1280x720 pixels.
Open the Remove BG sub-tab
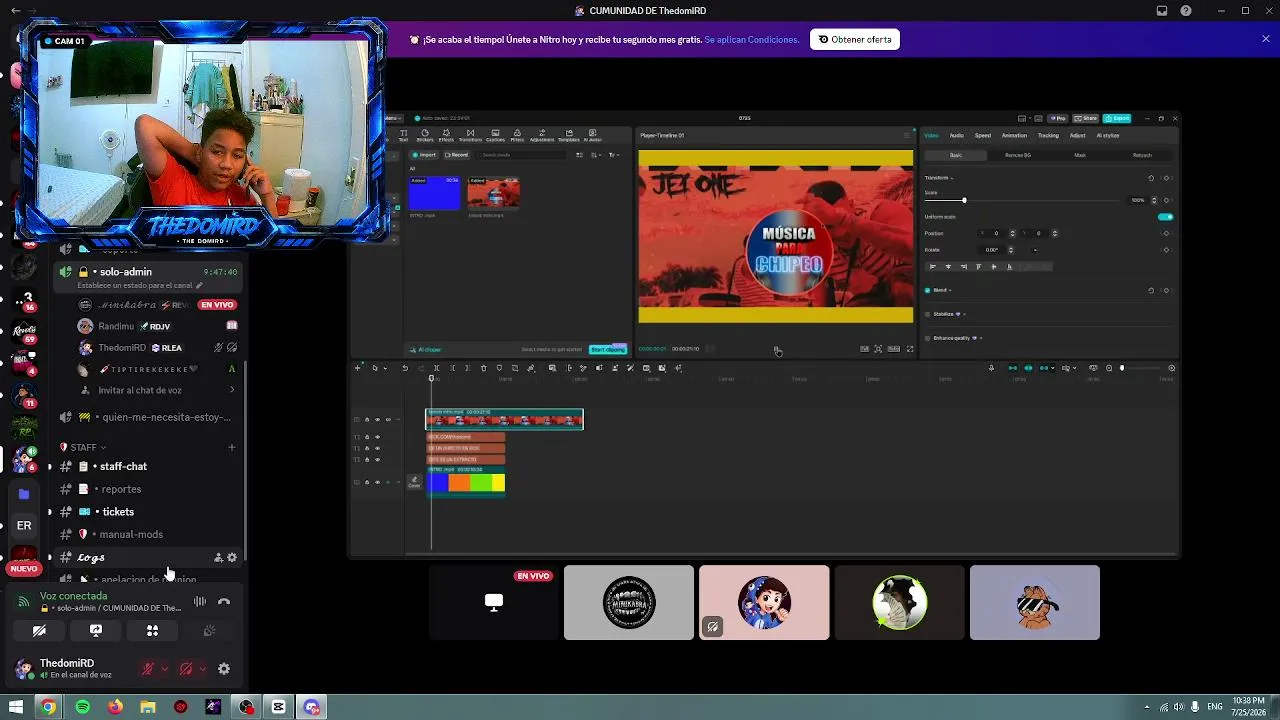point(1017,155)
